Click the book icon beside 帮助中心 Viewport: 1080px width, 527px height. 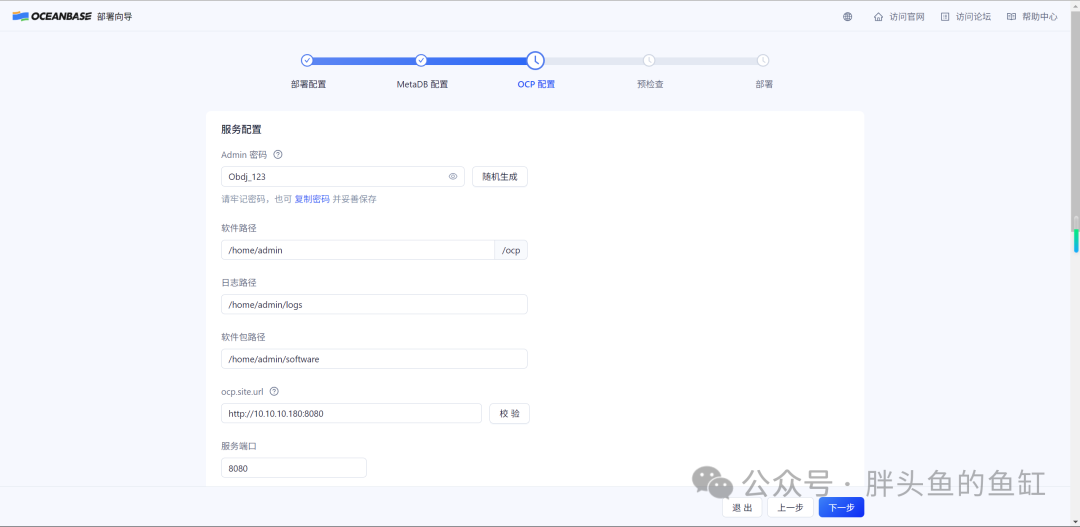tap(1011, 17)
